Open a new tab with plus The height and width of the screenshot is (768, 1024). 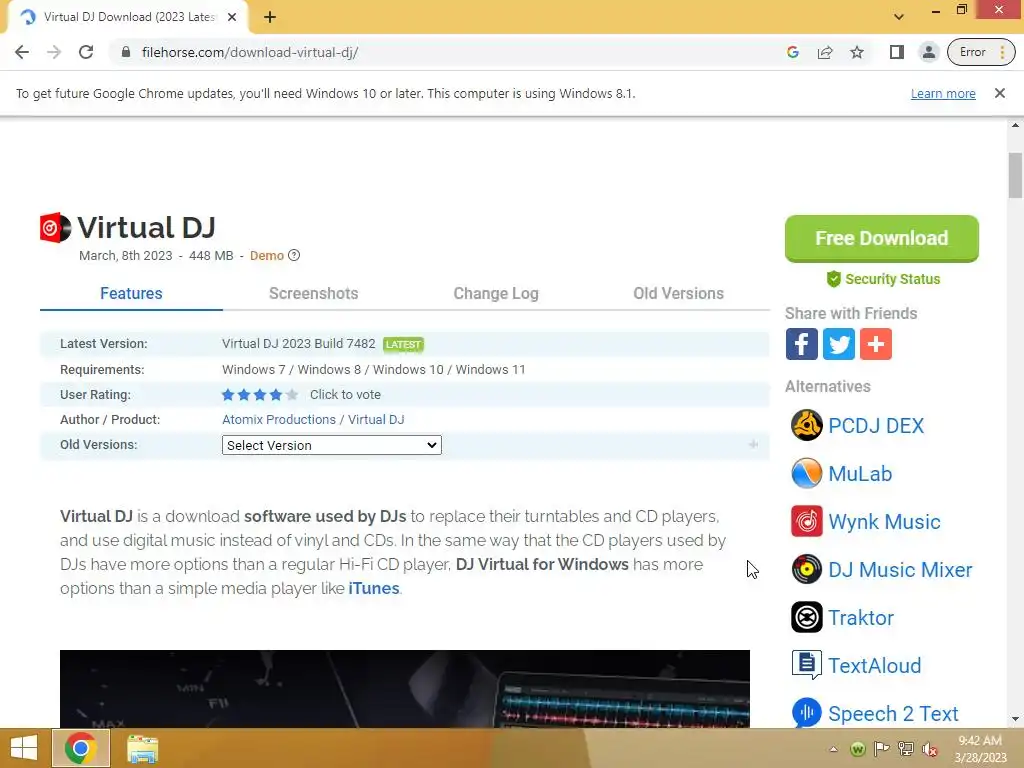pos(270,17)
